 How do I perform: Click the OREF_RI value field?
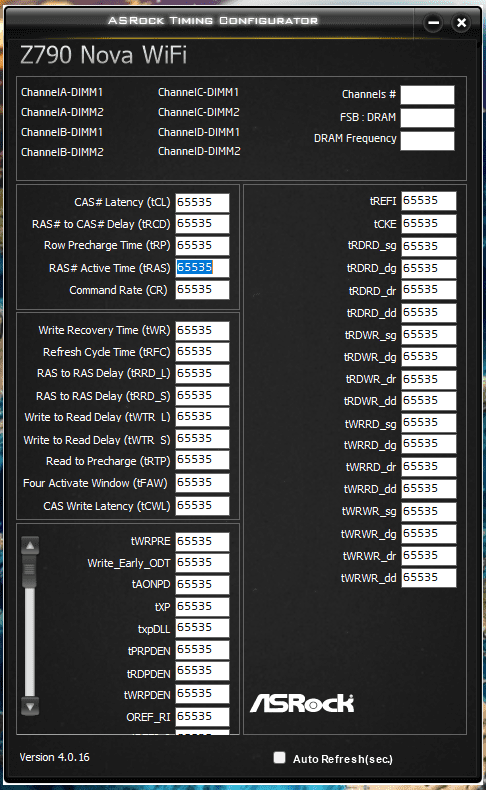[x=202, y=716]
